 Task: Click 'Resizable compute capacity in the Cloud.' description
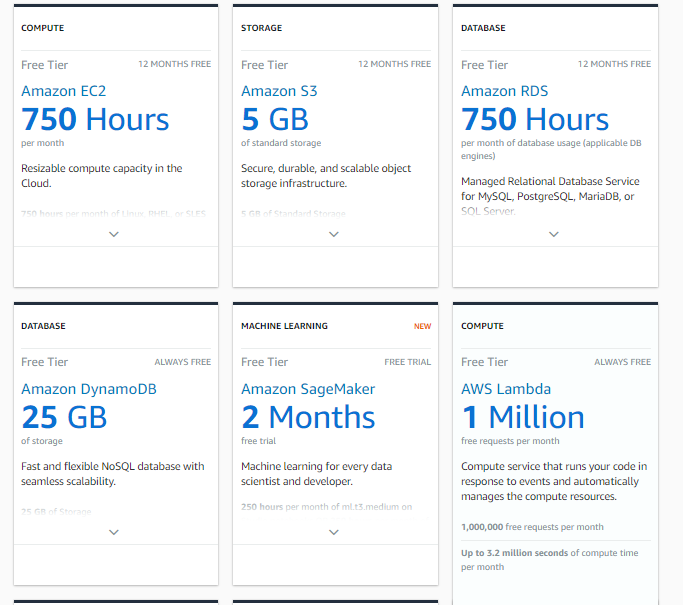102,176
